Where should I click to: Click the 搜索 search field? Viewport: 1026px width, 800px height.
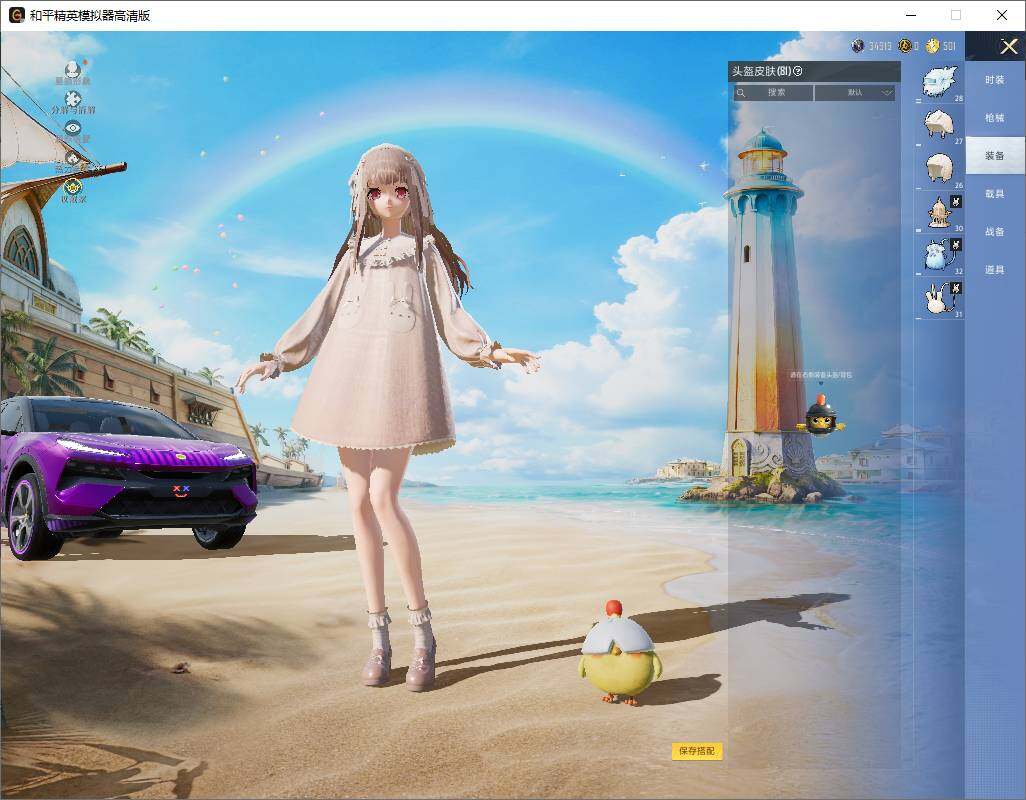tap(773, 92)
